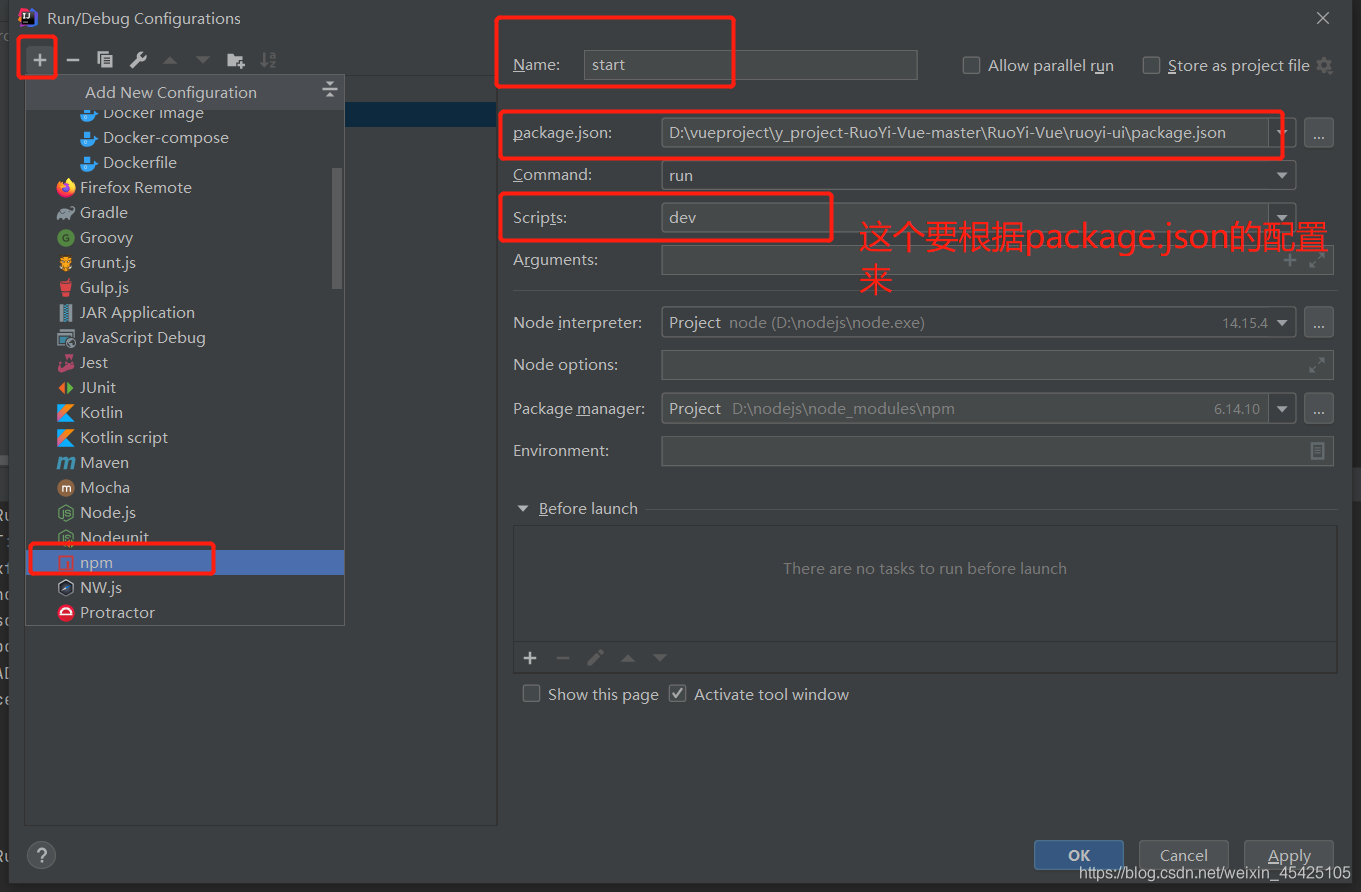Choose Maven in the Add New Configuration list
The width and height of the screenshot is (1361, 892).
102,462
